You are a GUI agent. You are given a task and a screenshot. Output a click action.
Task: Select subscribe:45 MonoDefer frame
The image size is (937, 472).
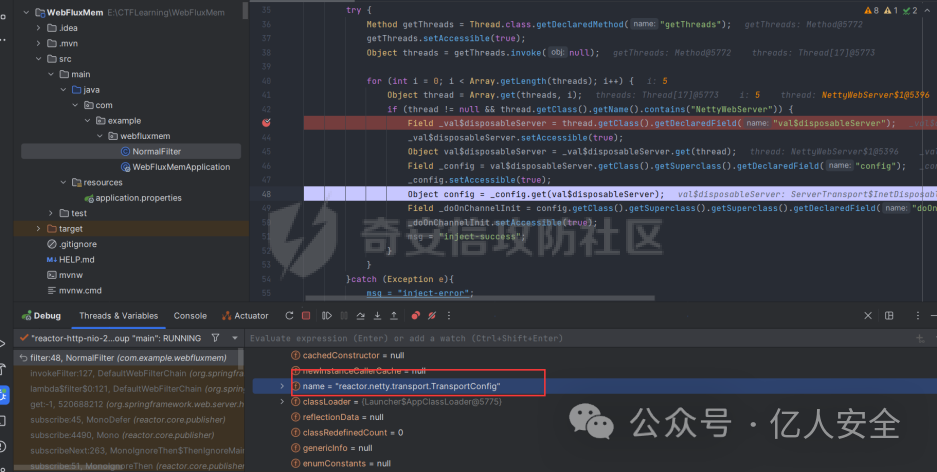[x=128, y=420]
